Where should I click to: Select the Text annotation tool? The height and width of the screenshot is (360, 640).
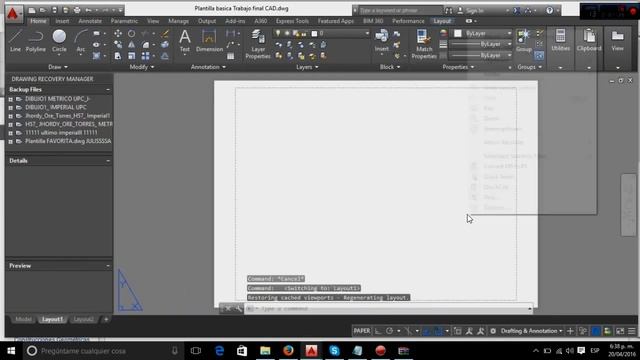pyautogui.click(x=185, y=41)
